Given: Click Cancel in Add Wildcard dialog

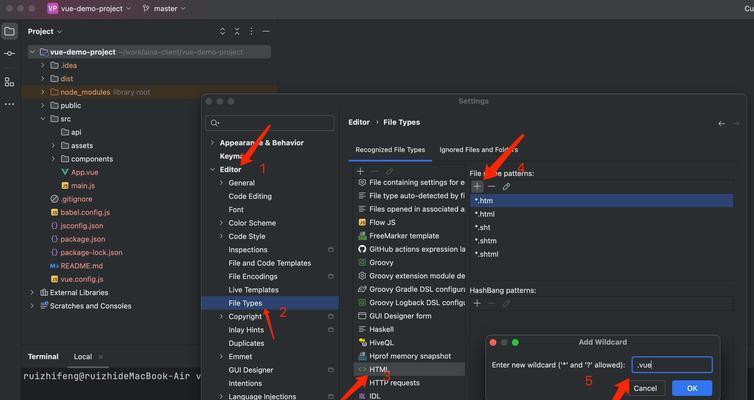Looking at the screenshot, I should coord(645,388).
